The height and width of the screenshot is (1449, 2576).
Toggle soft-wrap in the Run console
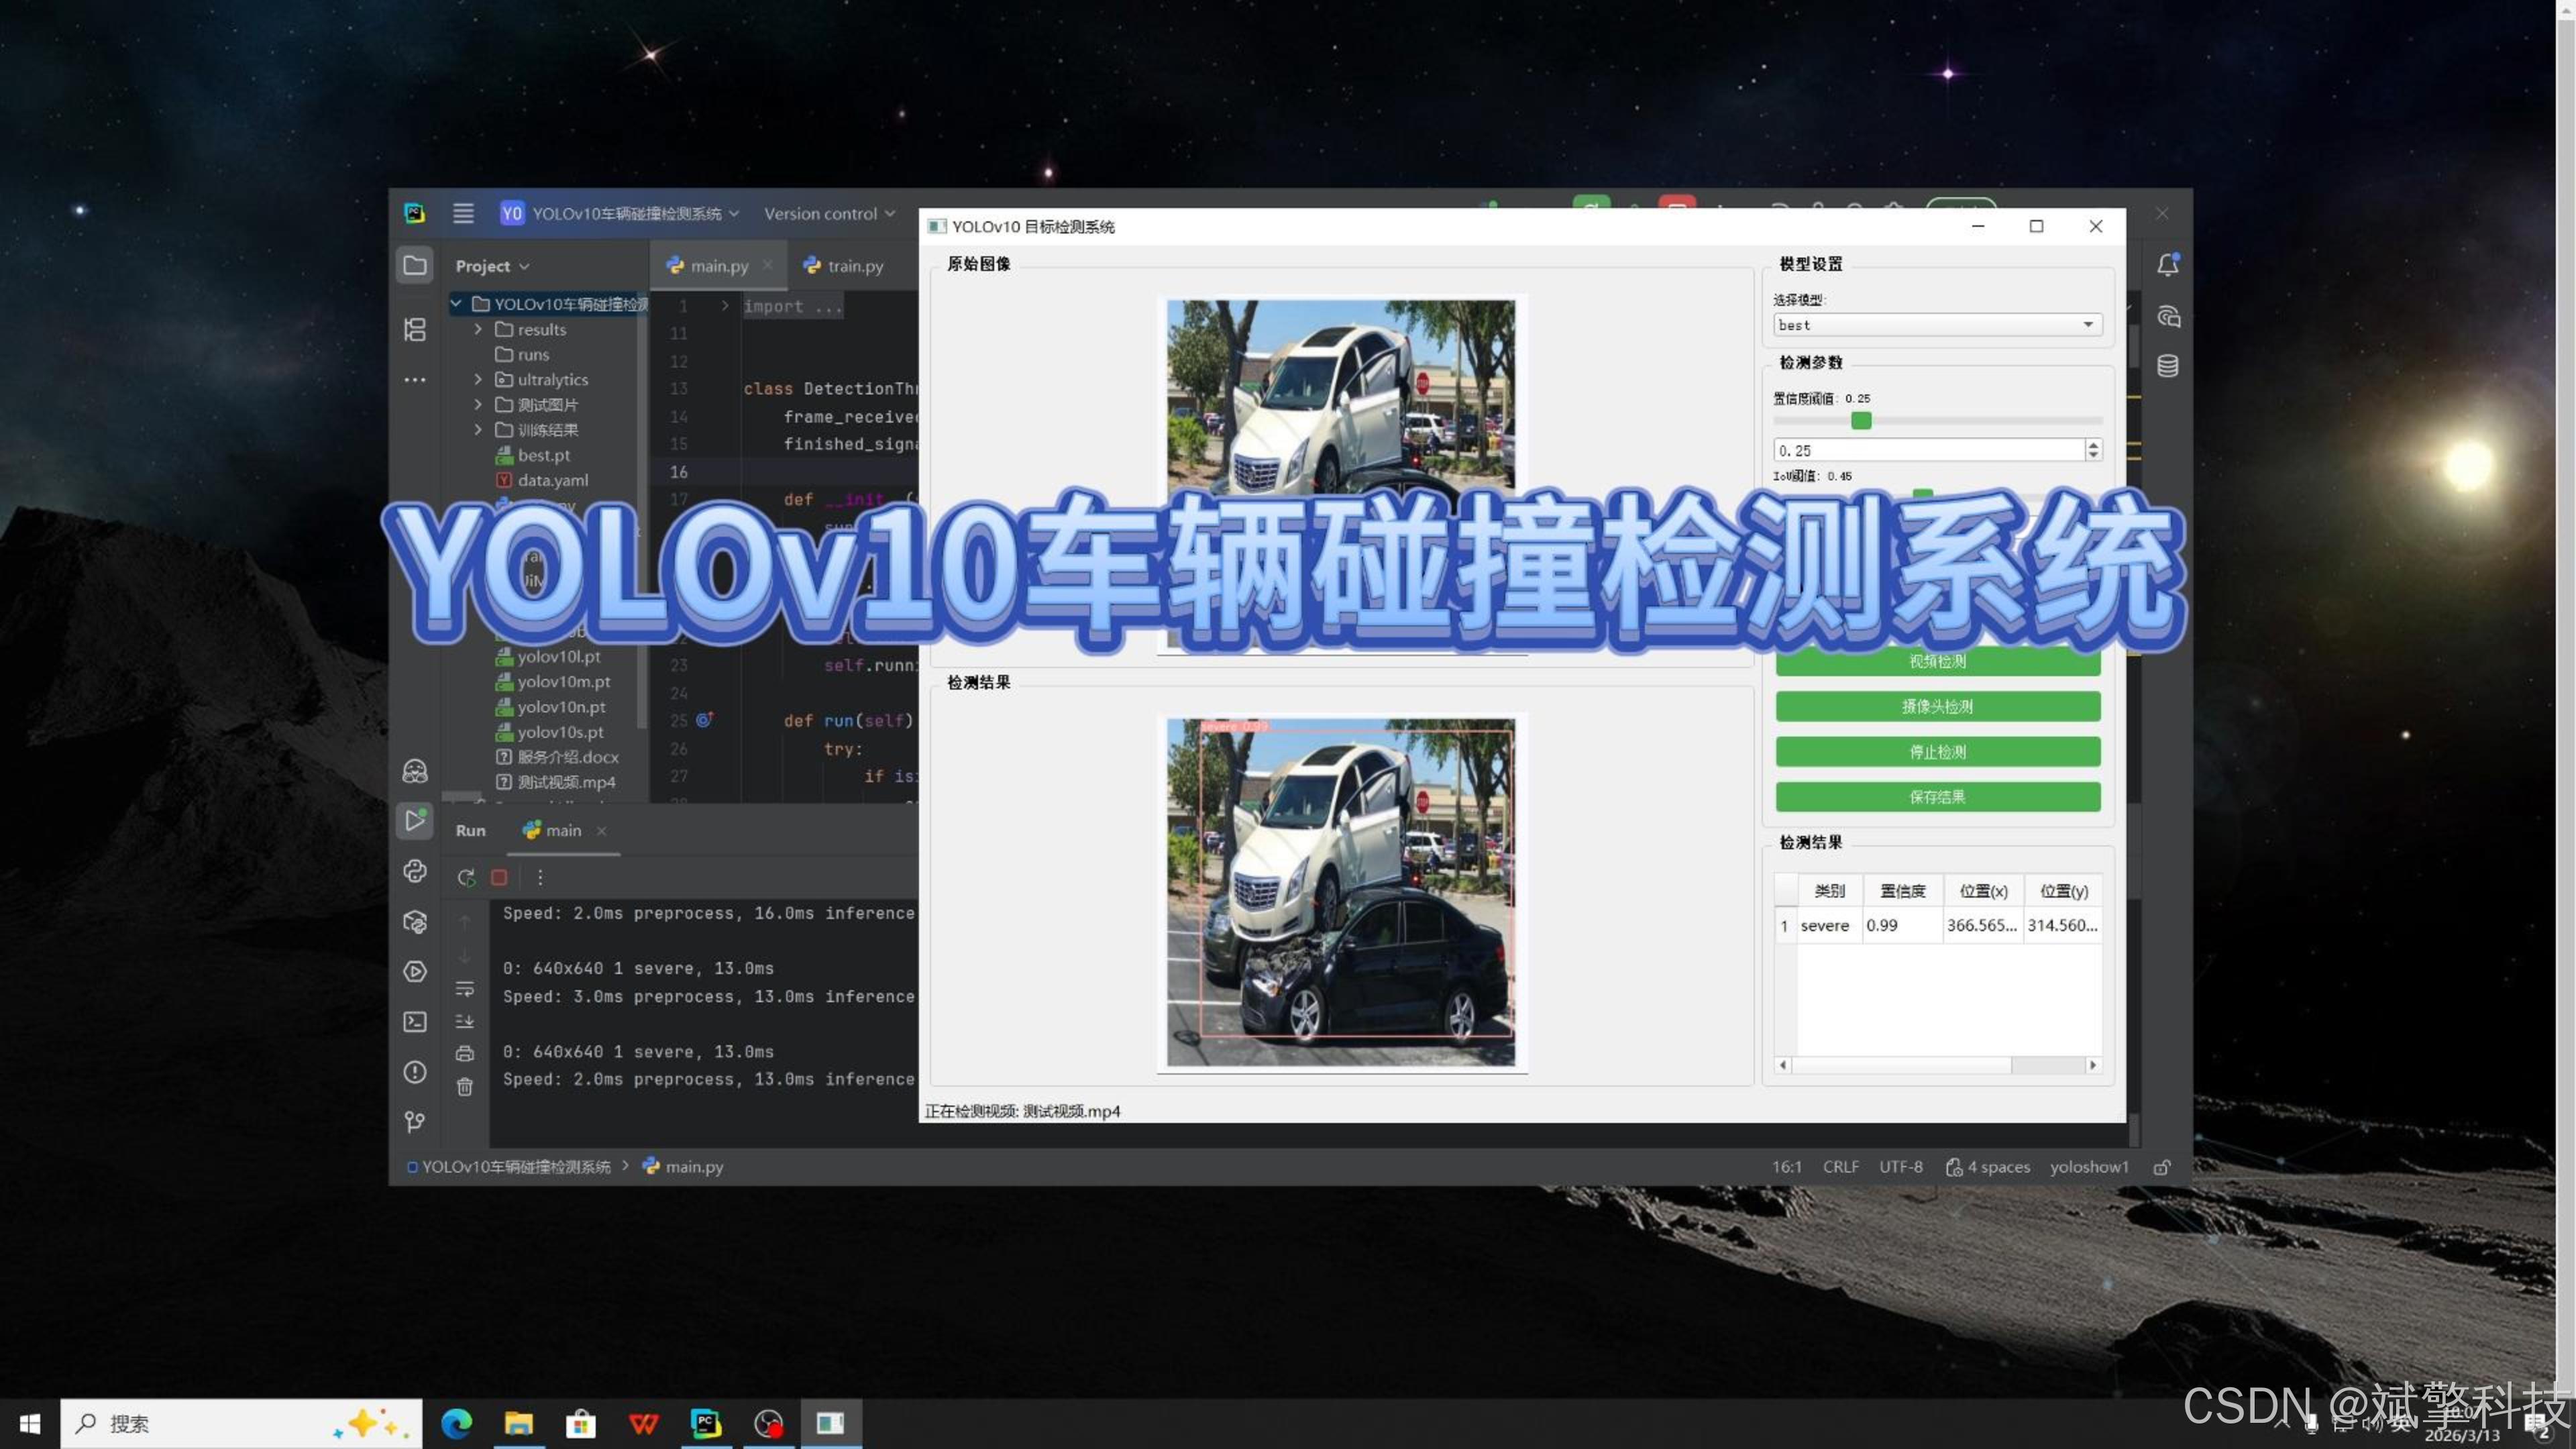point(465,989)
